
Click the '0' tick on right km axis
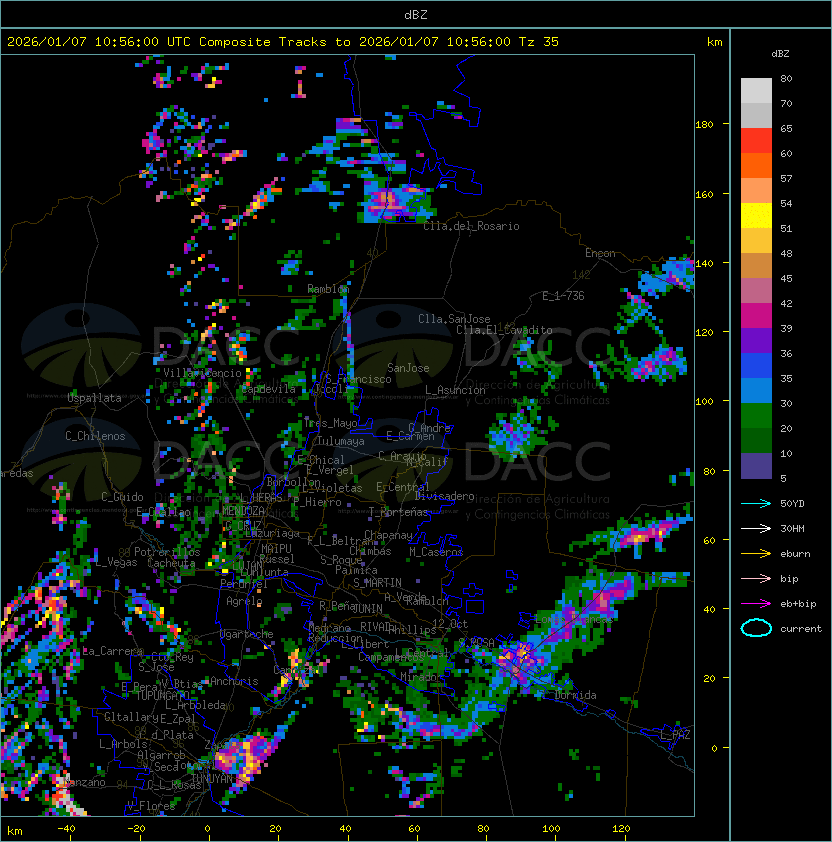pyautogui.click(x=714, y=748)
